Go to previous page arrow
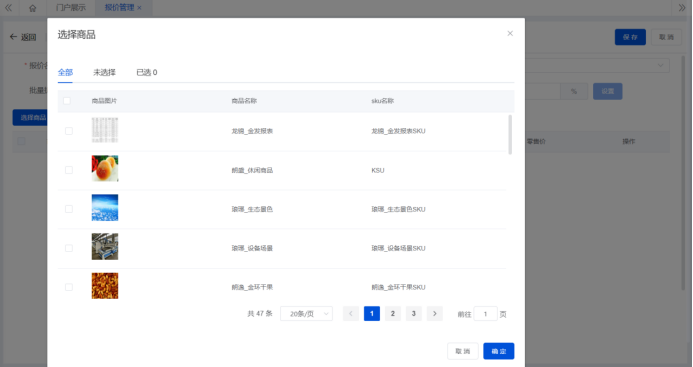 click(x=351, y=313)
